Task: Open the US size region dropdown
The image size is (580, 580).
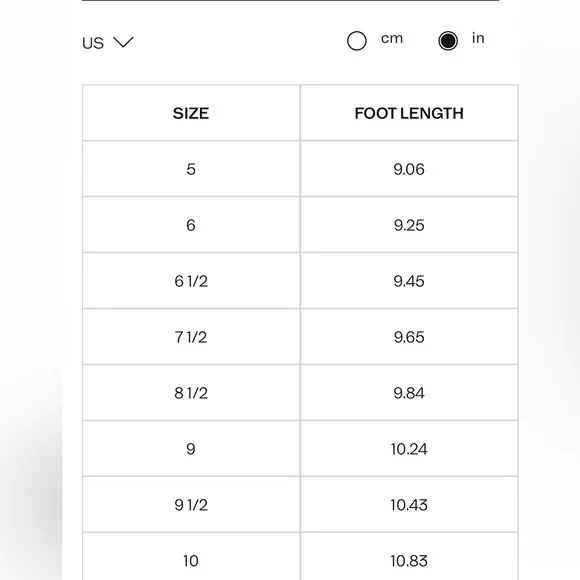Action: click(108, 43)
